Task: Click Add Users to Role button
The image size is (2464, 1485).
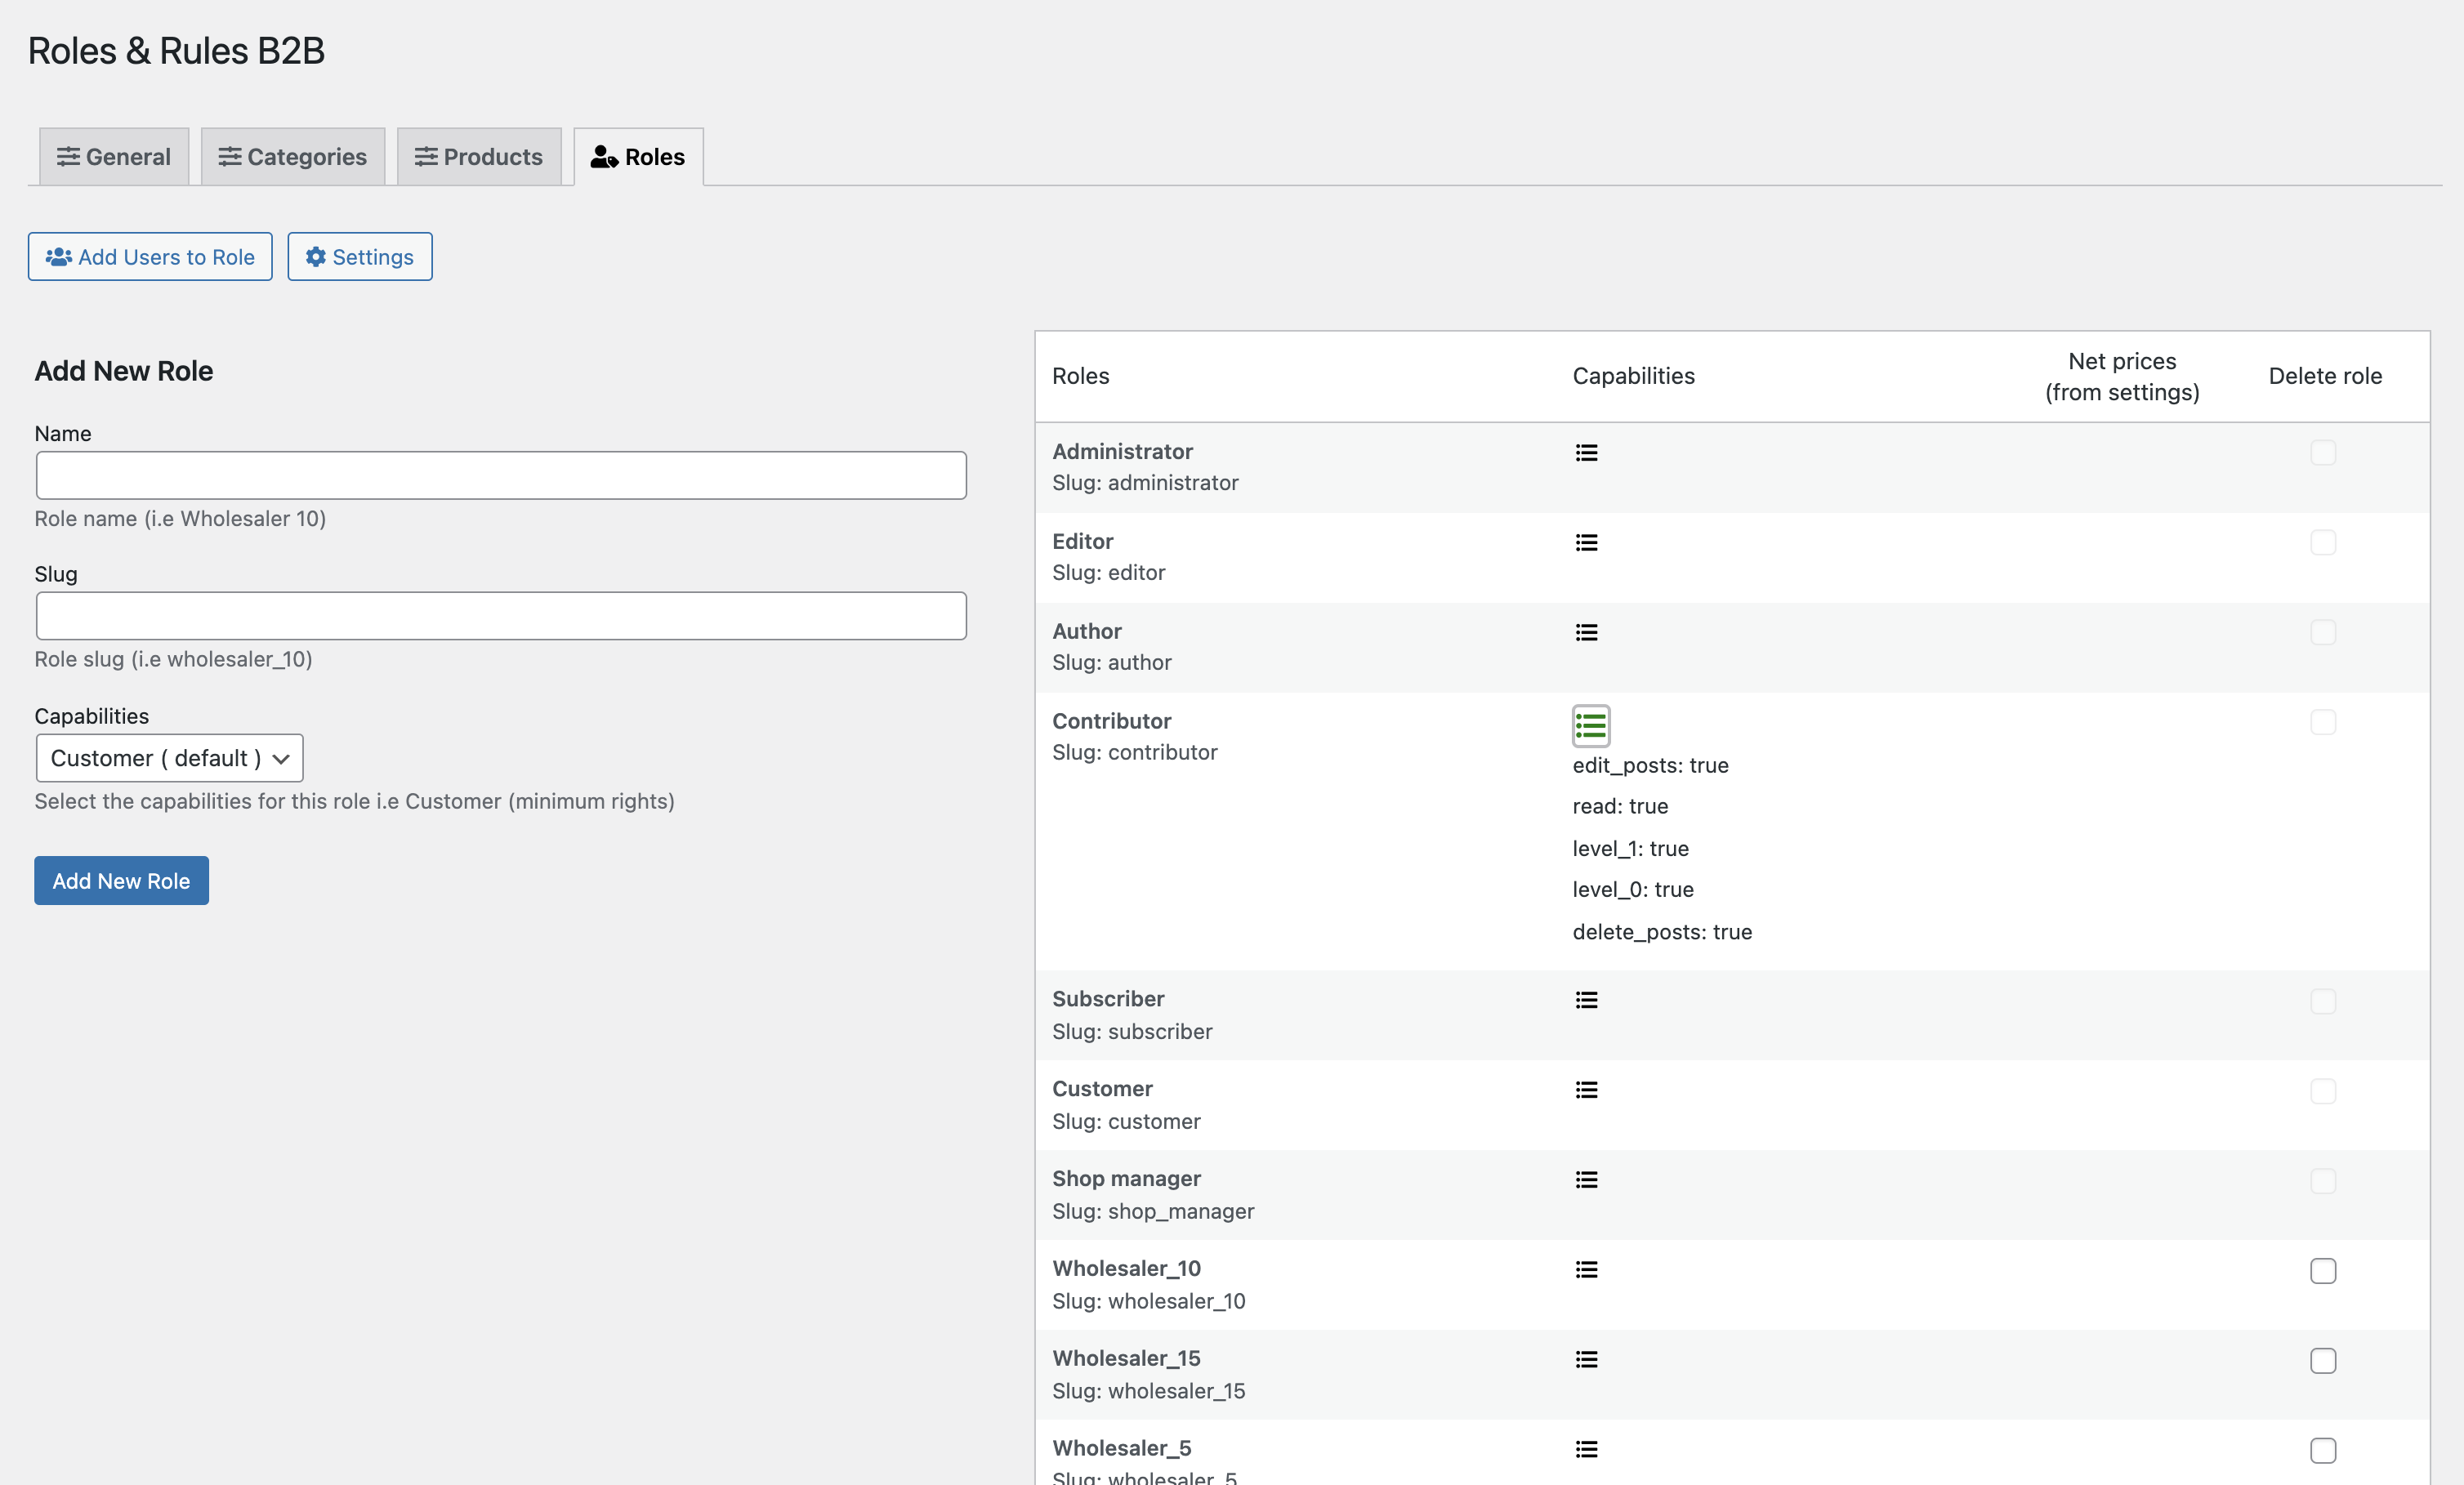Action: (x=150, y=257)
